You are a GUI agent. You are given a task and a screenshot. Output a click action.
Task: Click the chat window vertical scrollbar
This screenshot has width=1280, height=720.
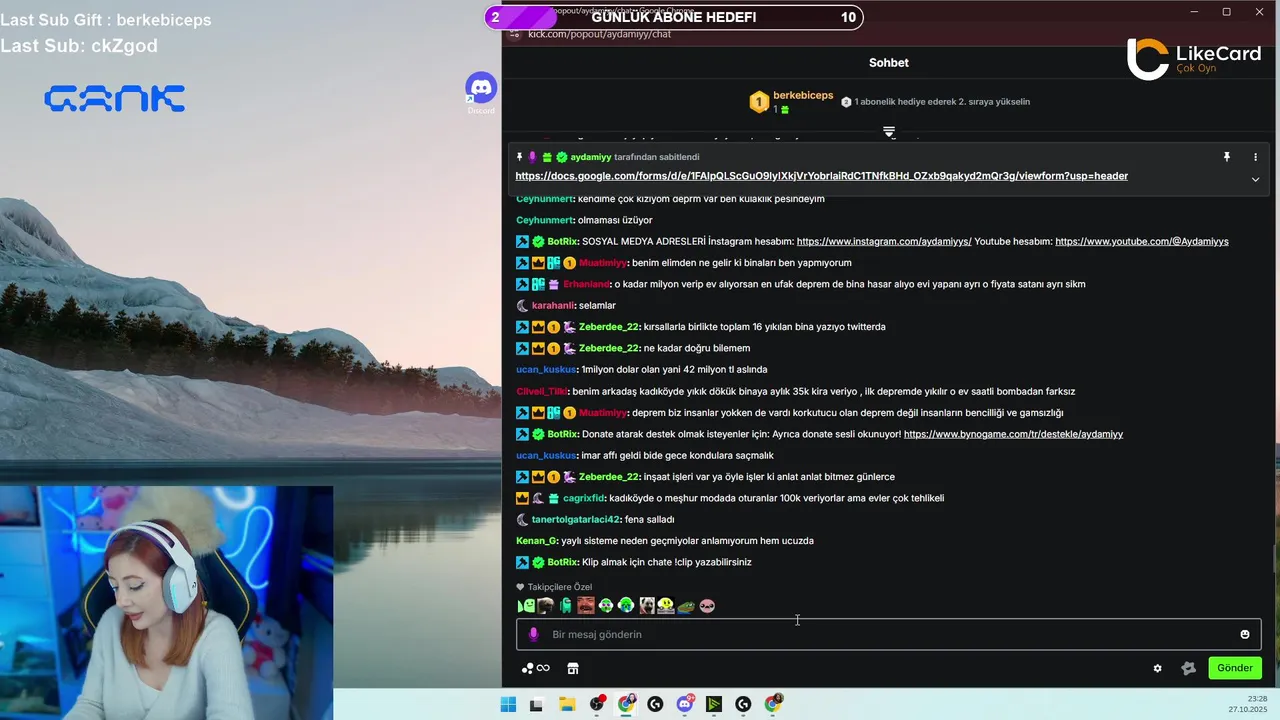point(1273,557)
